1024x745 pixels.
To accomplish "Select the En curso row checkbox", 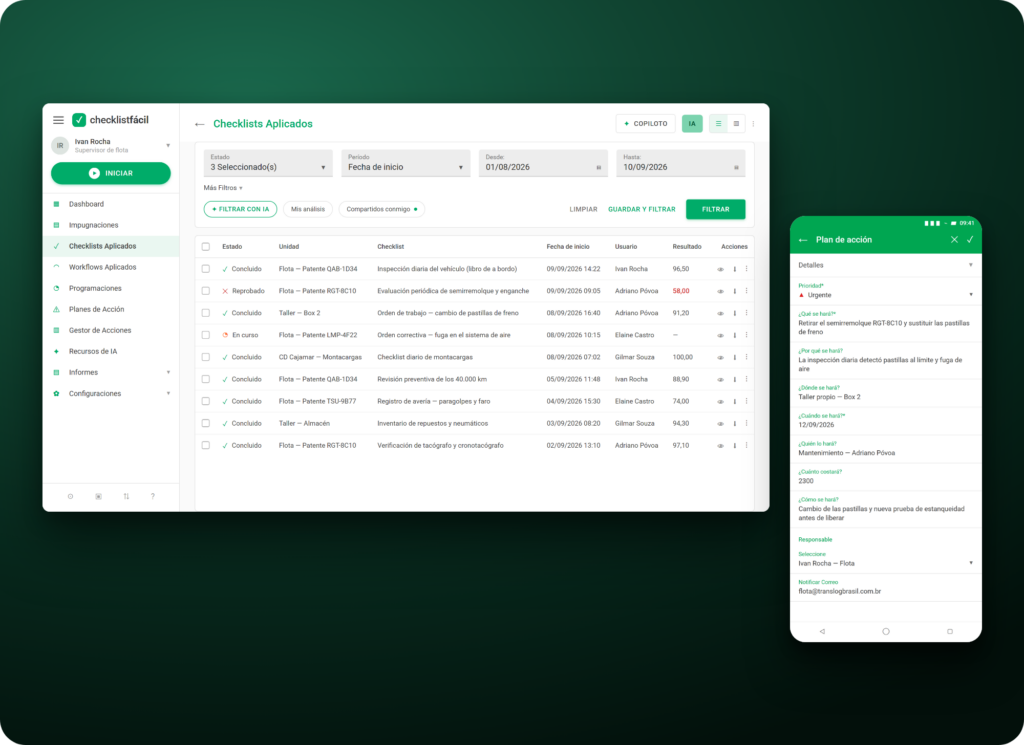I will pos(206,335).
